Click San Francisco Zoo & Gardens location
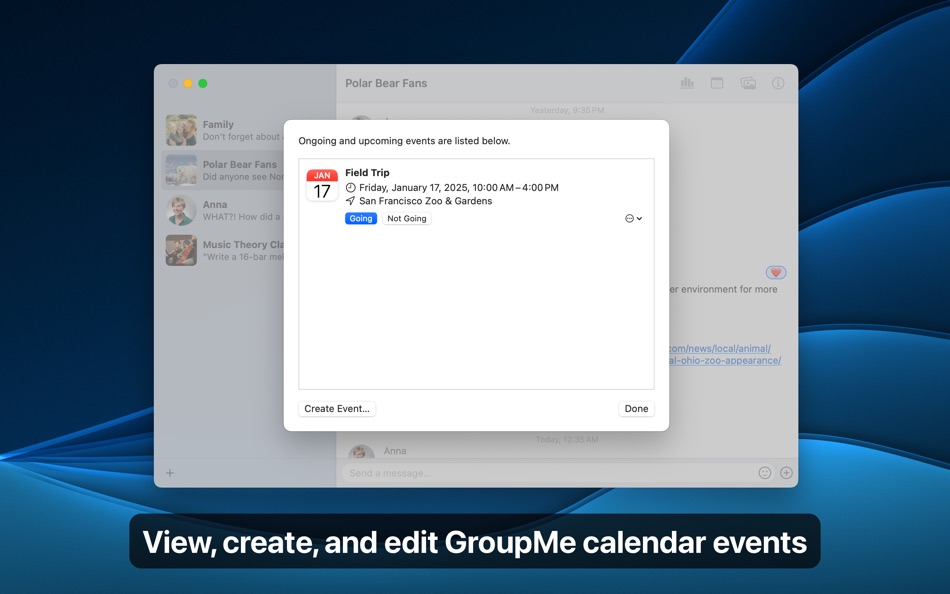Viewport: 950px width, 594px height. point(425,201)
